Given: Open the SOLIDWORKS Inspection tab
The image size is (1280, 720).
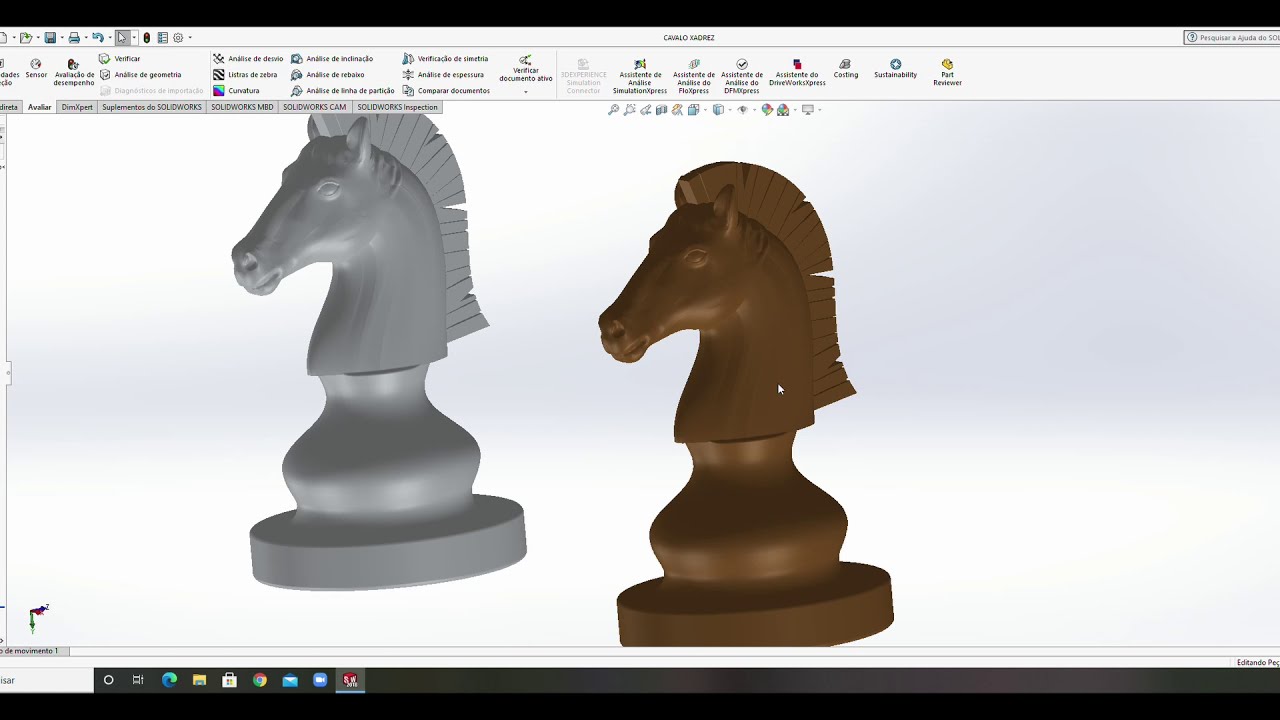Looking at the screenshot, I should (397, 107).
